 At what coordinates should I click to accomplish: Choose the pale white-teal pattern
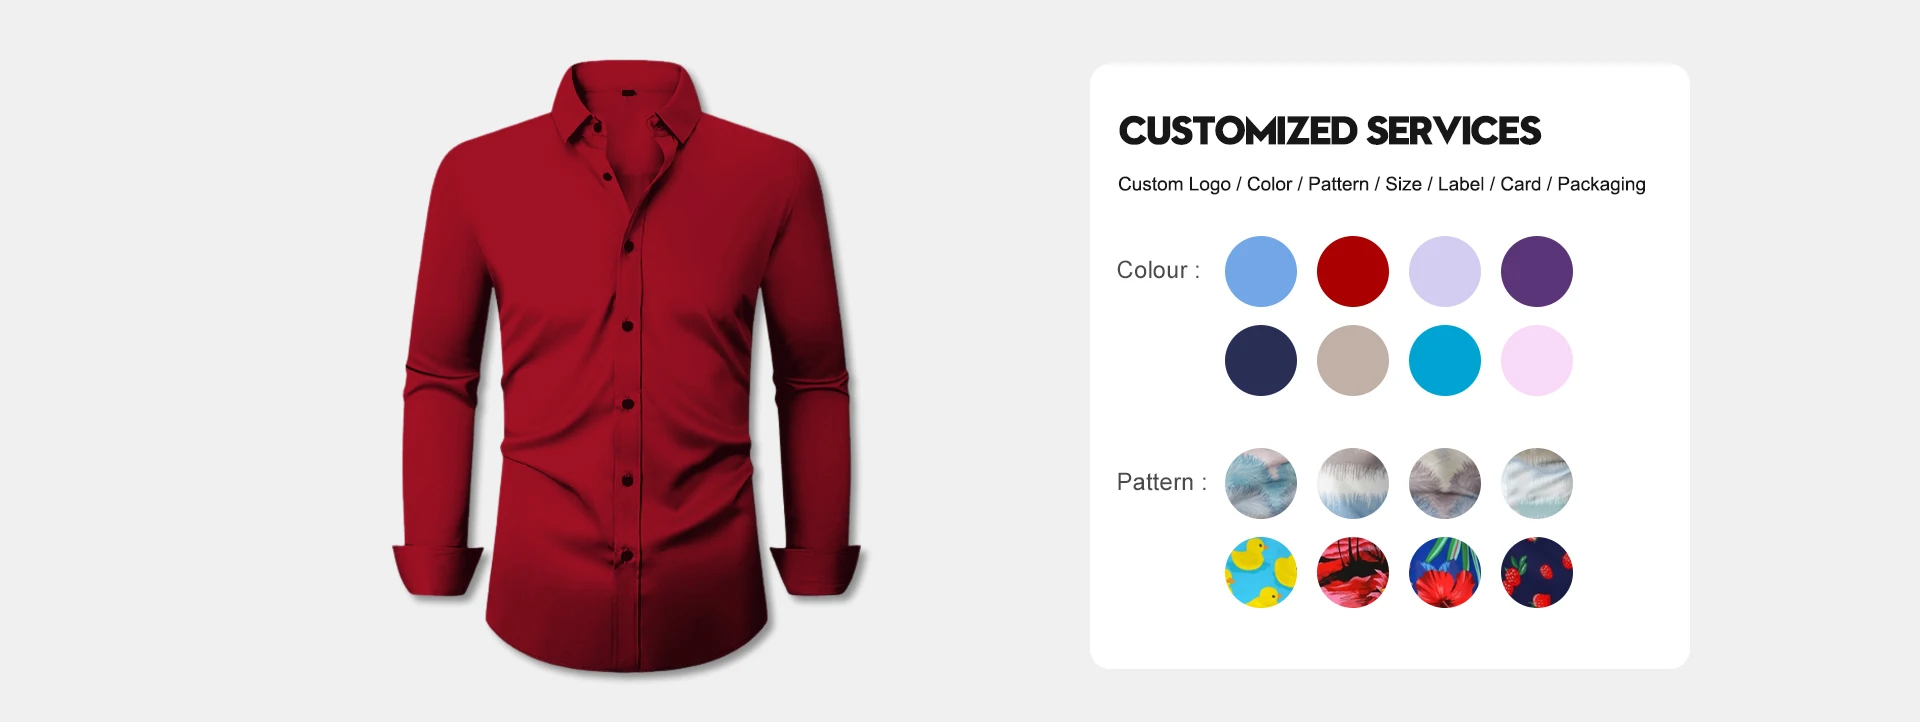click(1536, 483)
